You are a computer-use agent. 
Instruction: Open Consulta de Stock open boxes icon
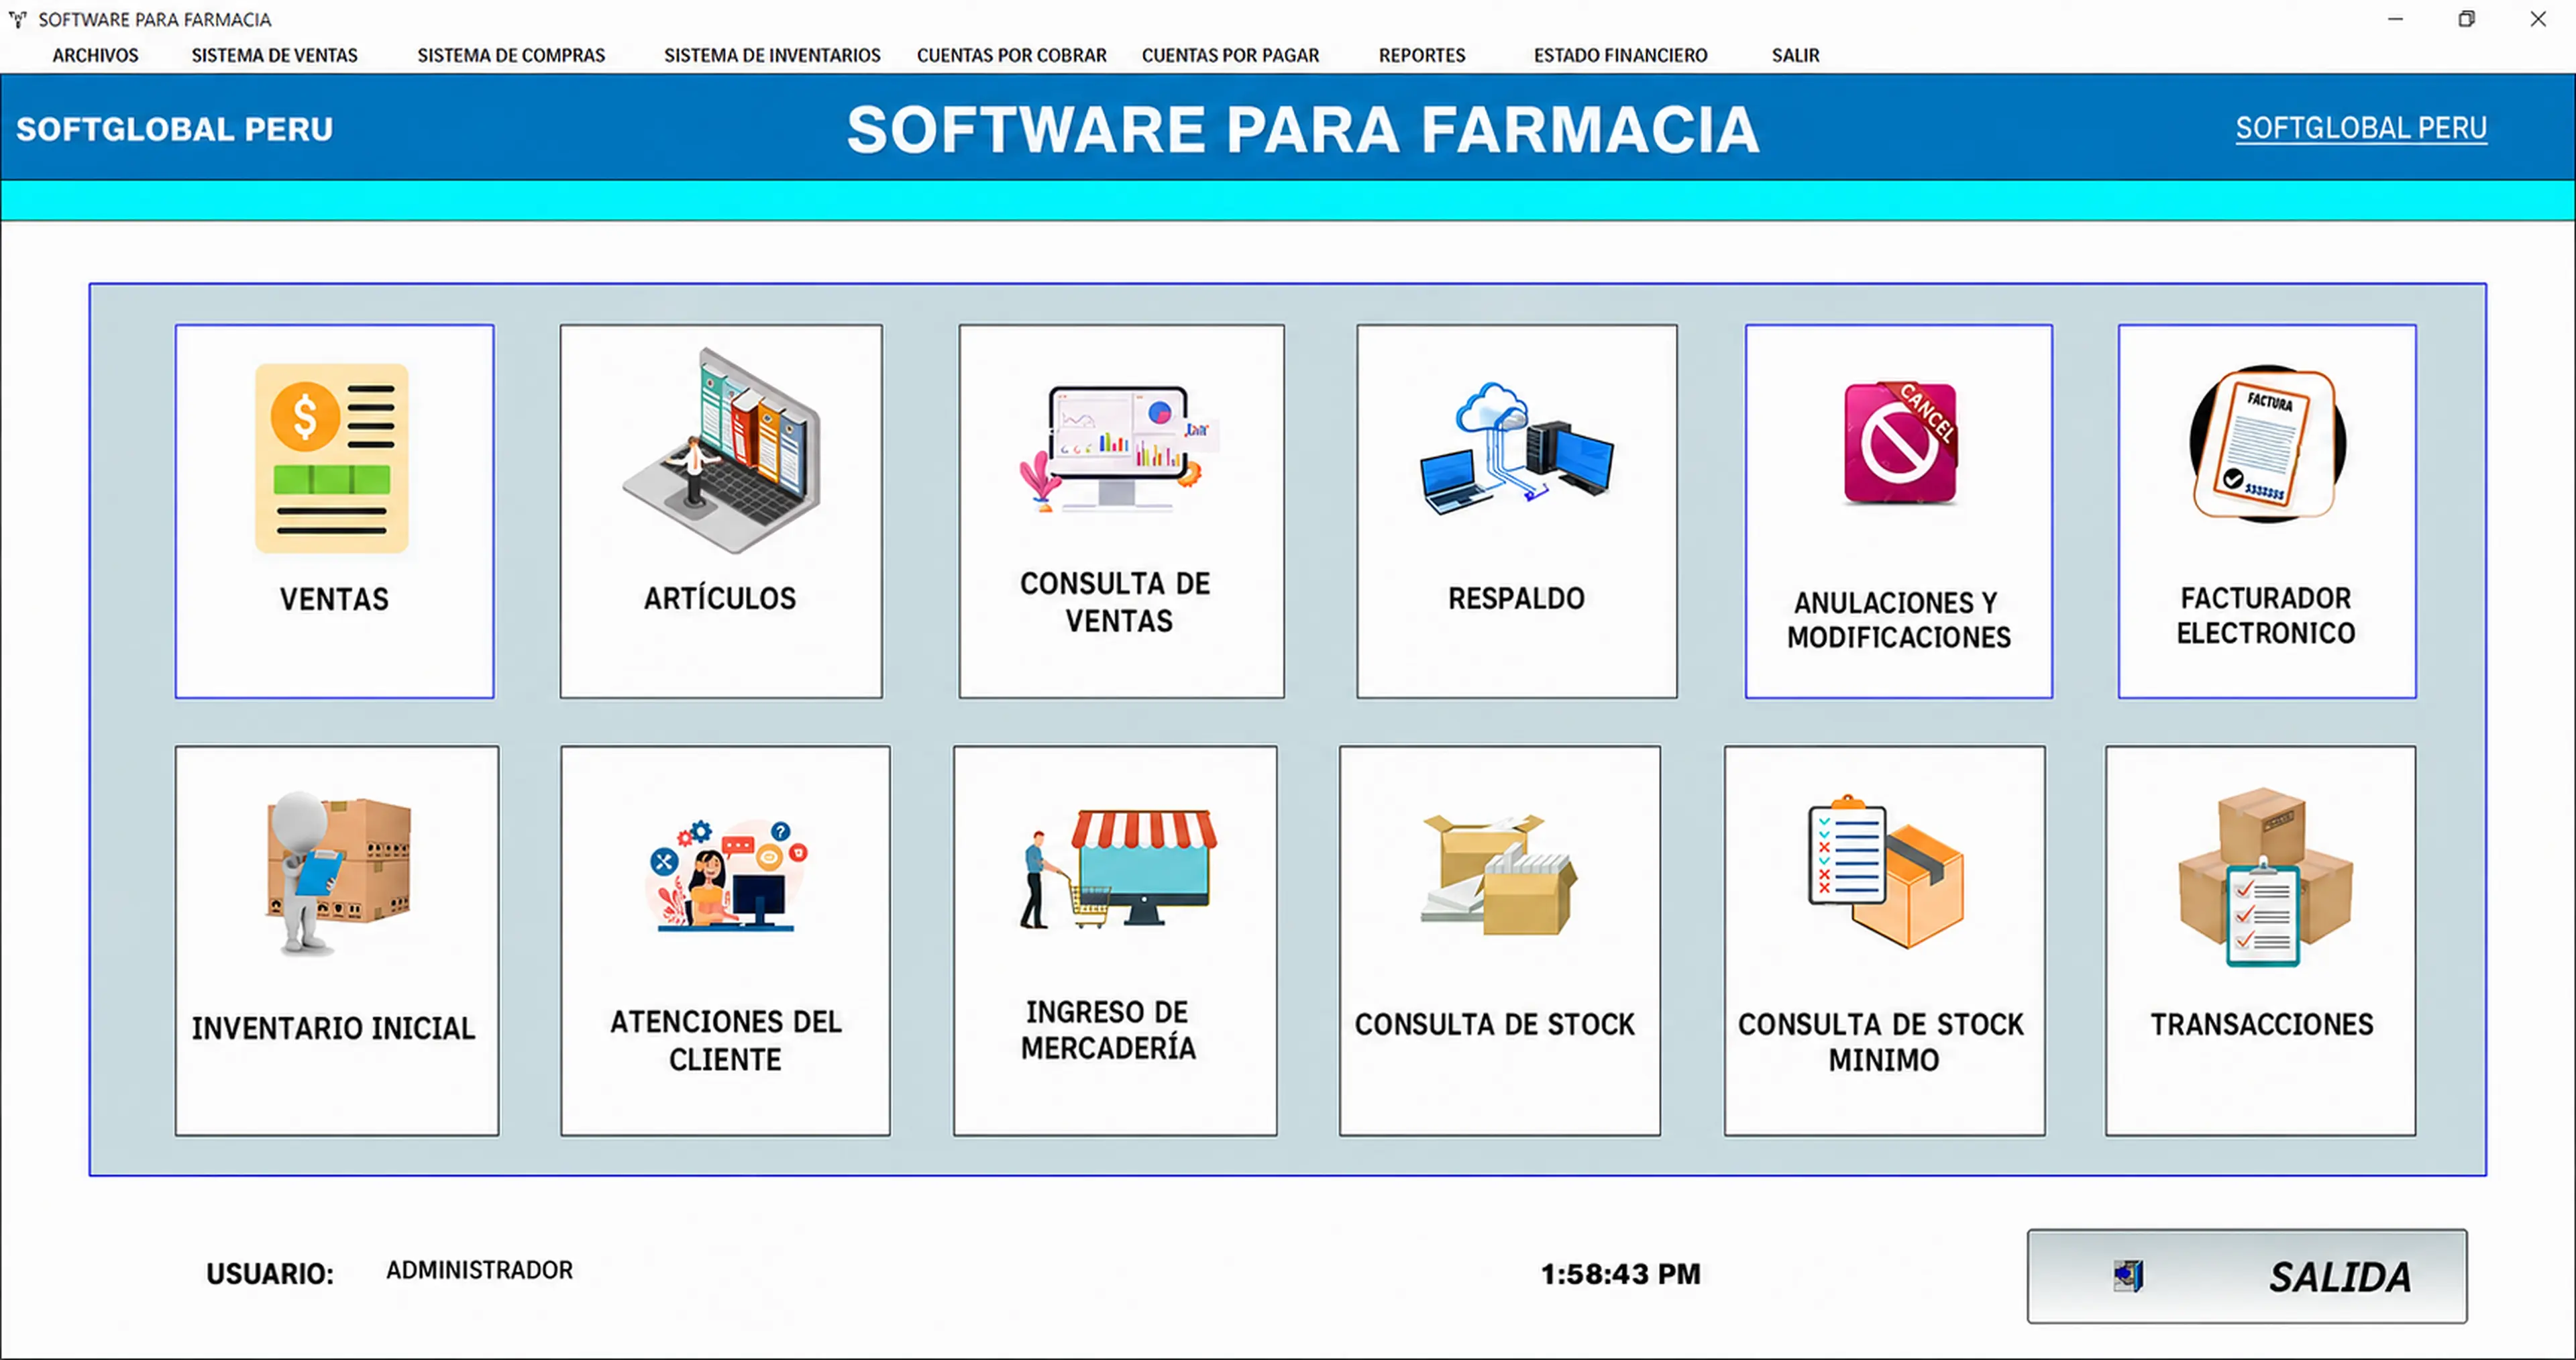point(1499,875)
